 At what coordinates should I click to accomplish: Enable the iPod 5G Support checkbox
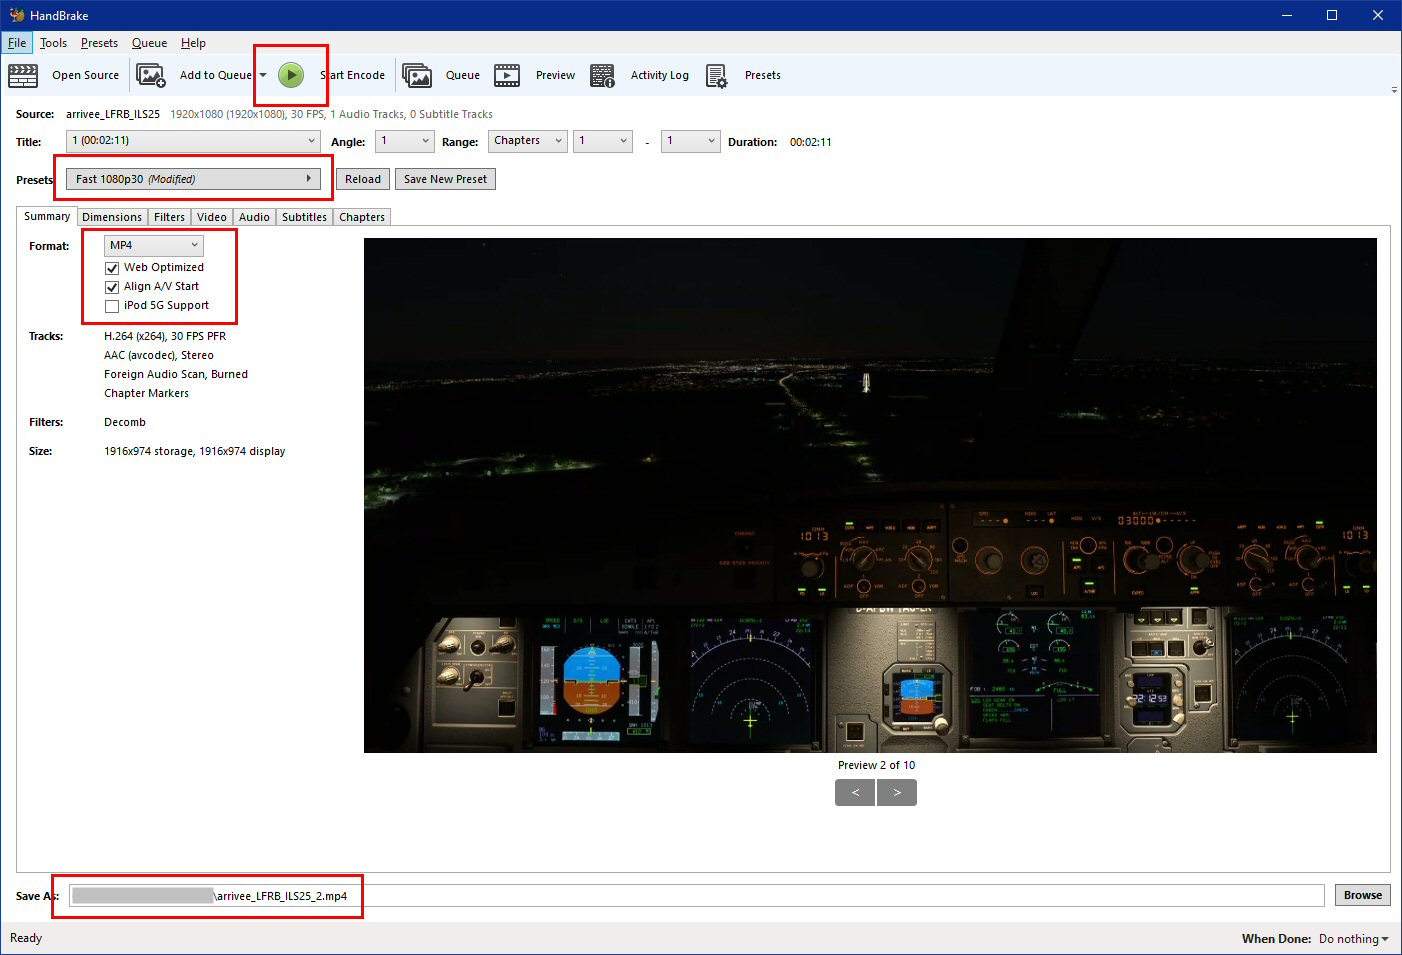(112, 306)
